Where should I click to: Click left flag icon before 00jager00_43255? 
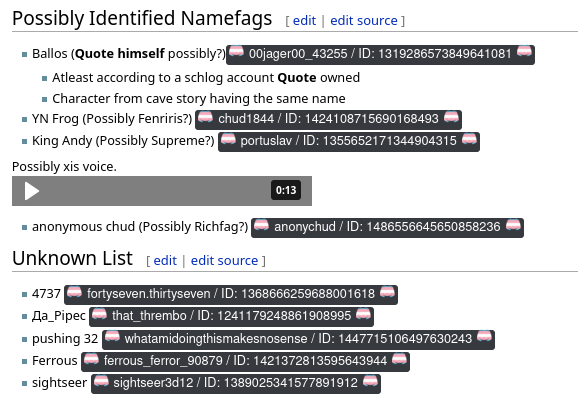pyautogui.click(x=236, y=51)
